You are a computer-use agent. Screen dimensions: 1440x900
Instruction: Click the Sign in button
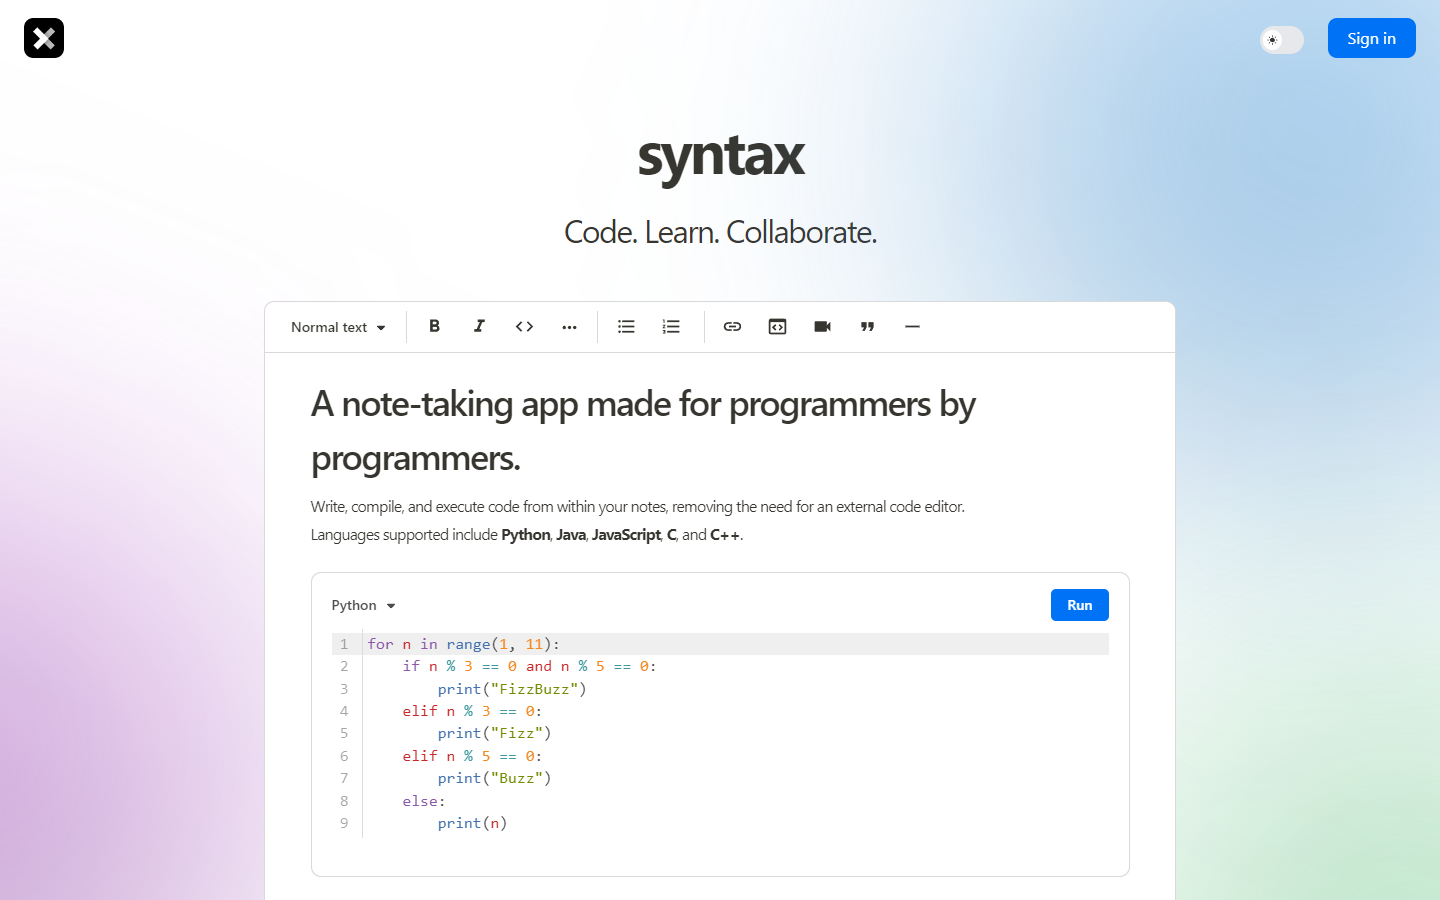(1371, 38)
